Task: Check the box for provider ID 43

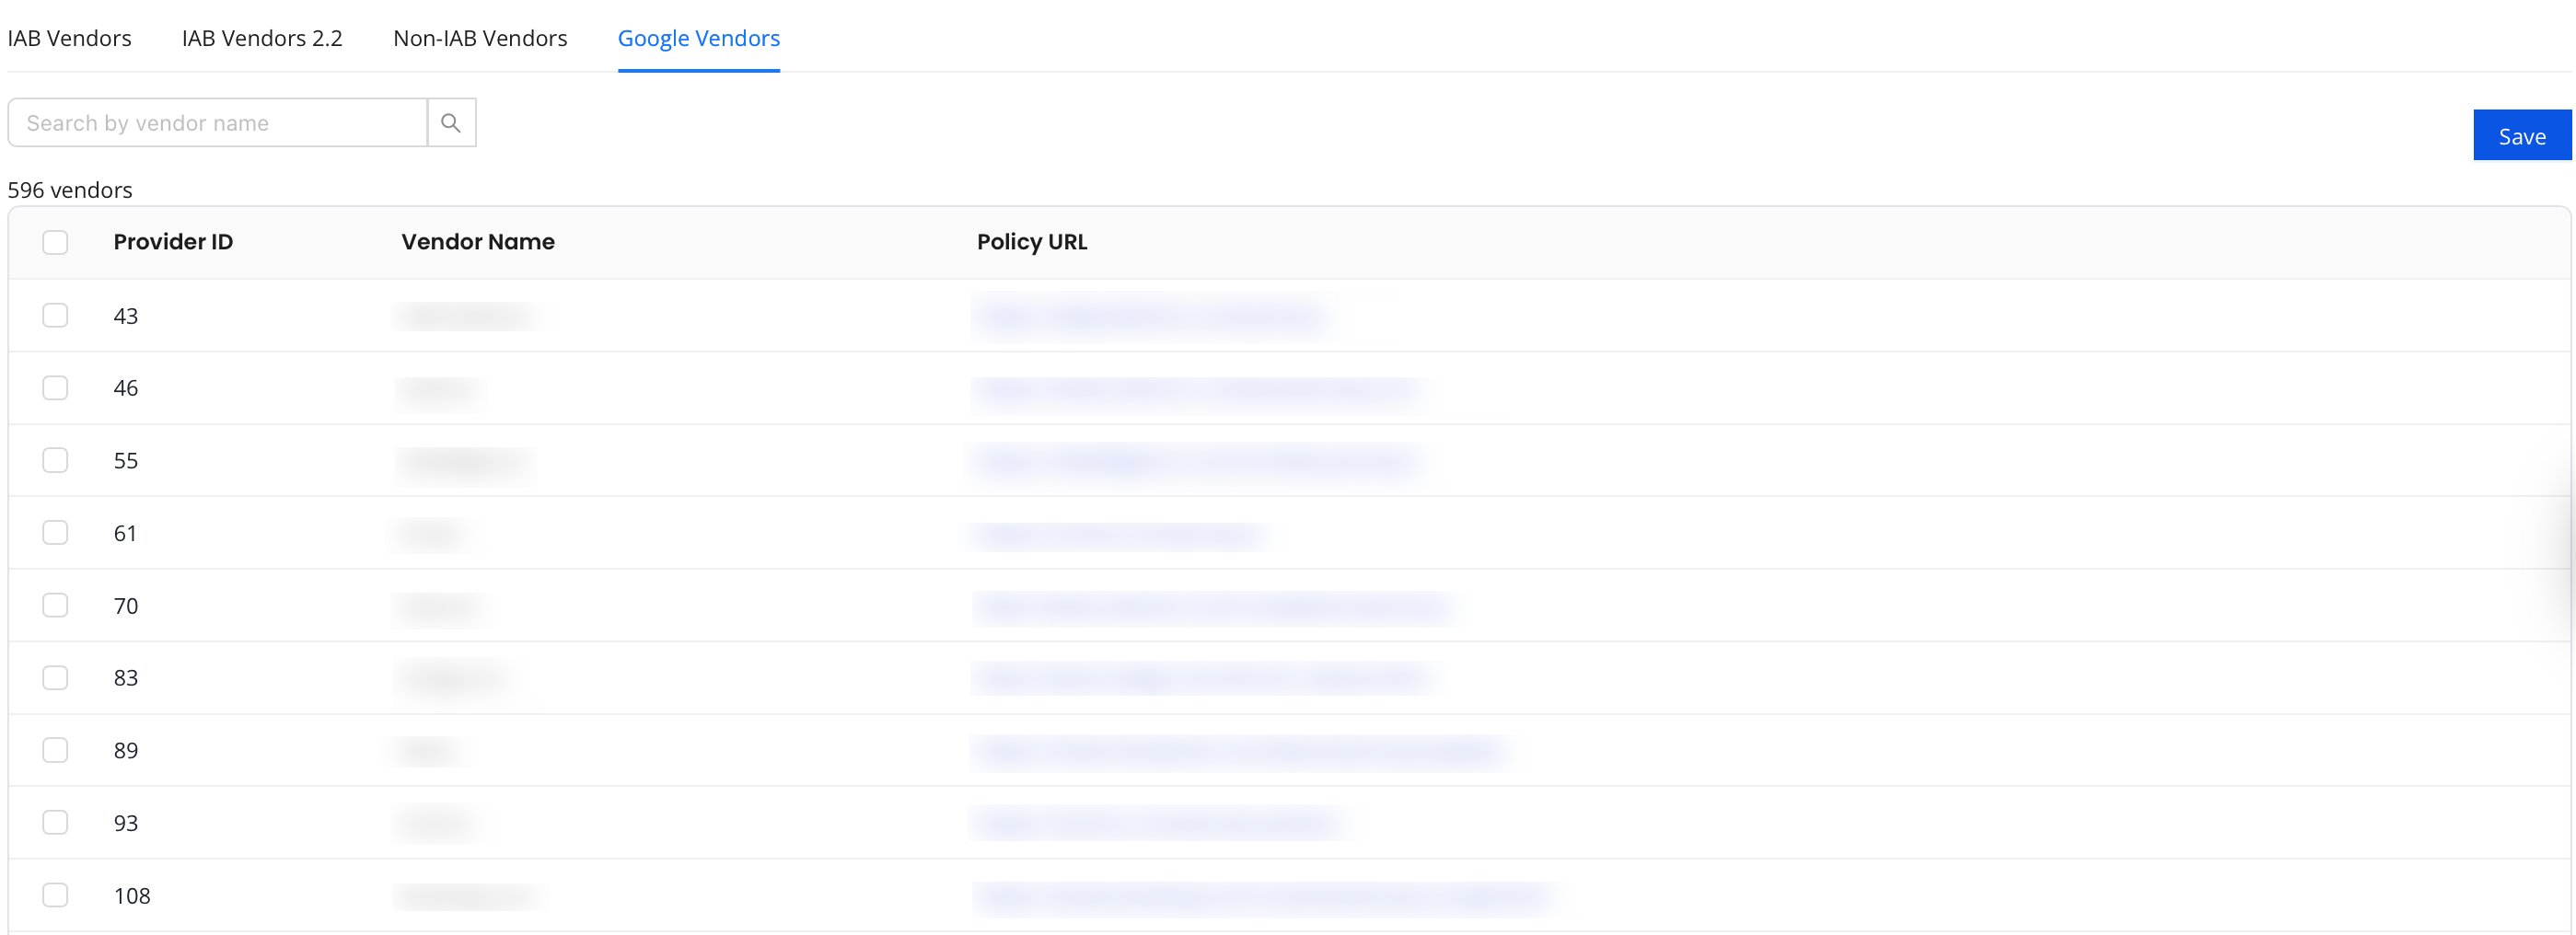Action: click(x=55, y=316)
